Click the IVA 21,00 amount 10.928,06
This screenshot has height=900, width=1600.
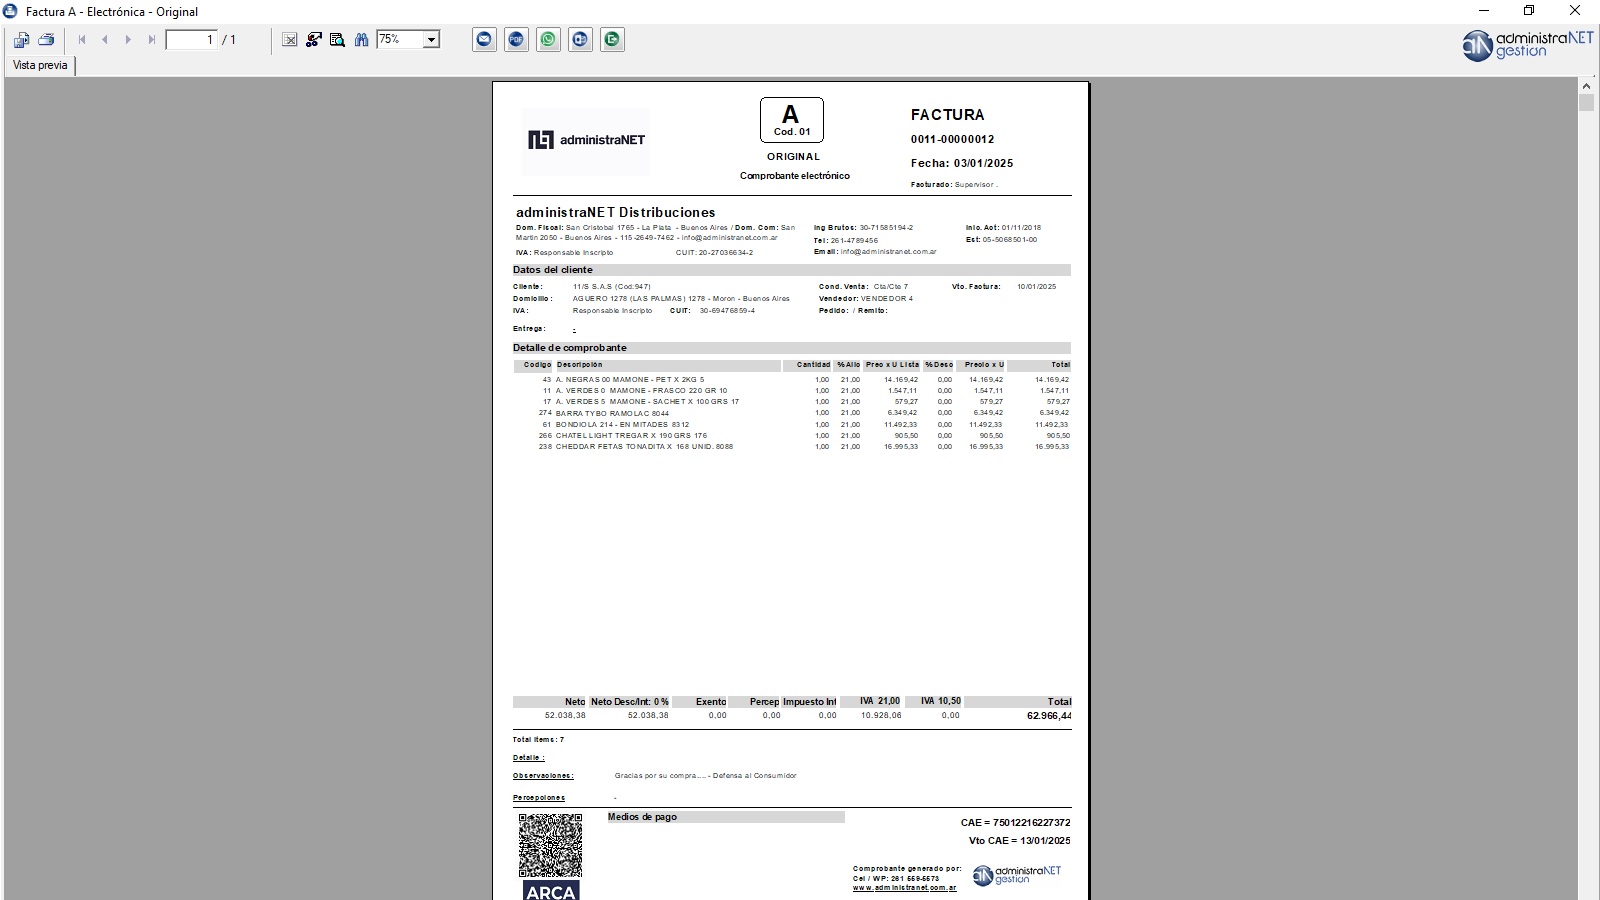(881, 716)
